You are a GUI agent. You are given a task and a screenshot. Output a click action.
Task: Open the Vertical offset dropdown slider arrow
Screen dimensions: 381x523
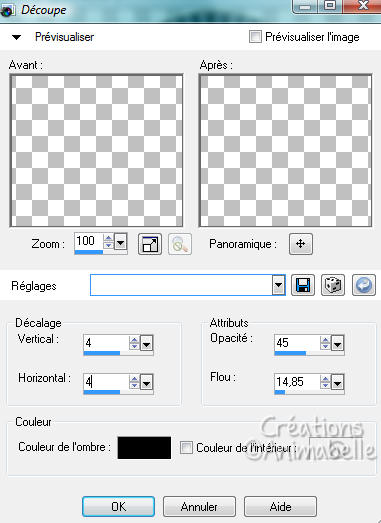146,343
